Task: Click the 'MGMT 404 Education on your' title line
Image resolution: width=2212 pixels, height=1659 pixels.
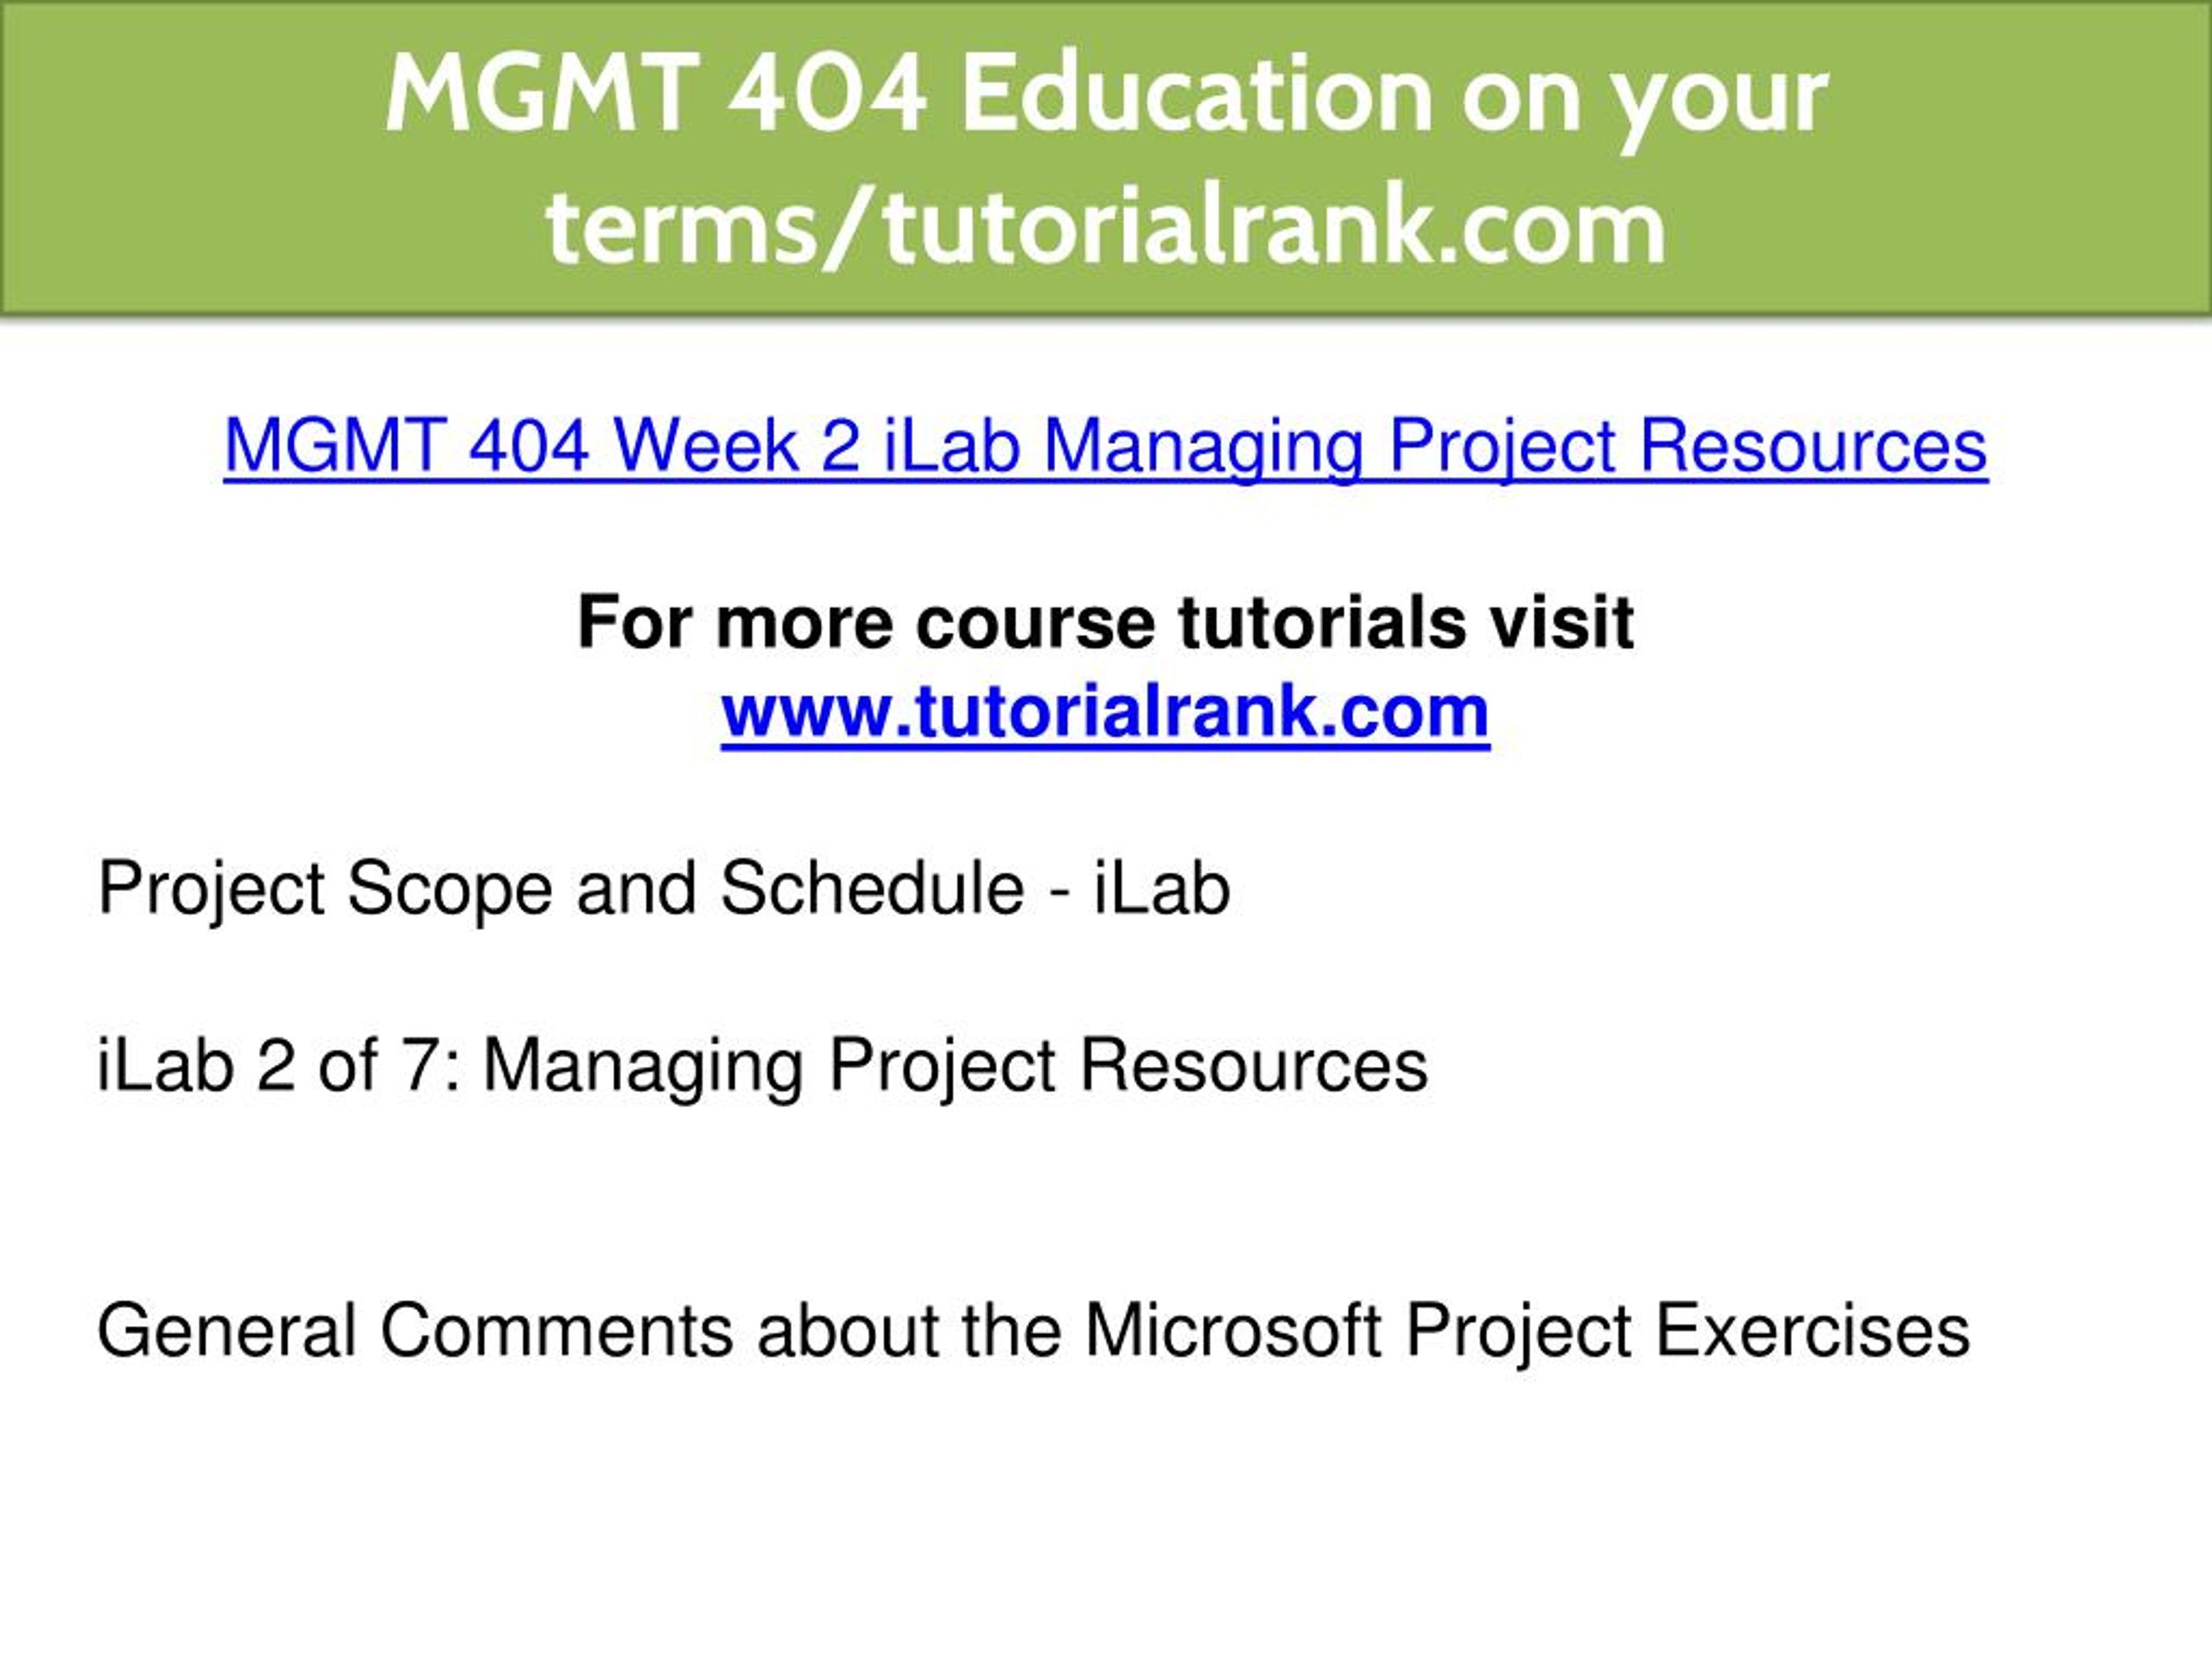Action: click(x=1107, y=96)
